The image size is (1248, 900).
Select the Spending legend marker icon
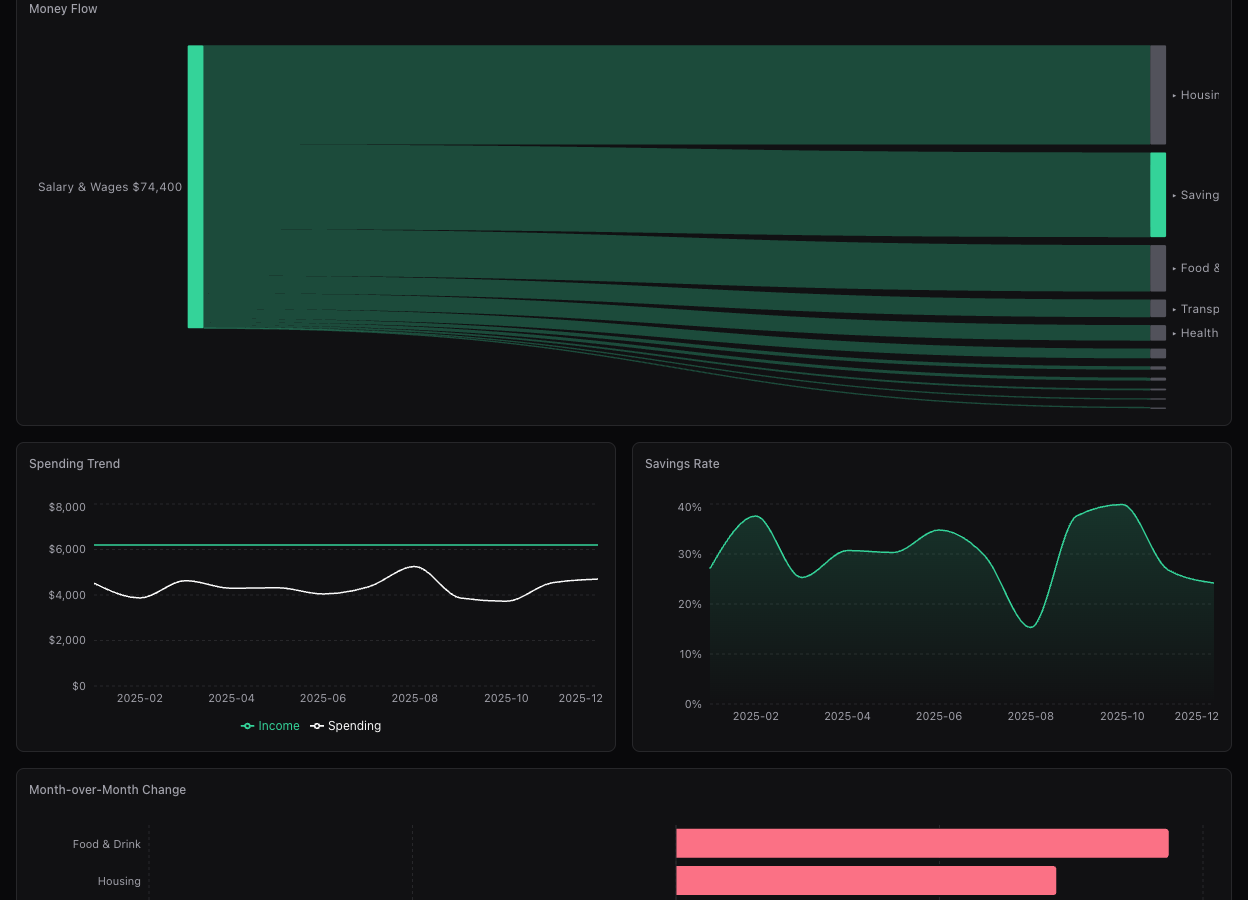(318, 725)
